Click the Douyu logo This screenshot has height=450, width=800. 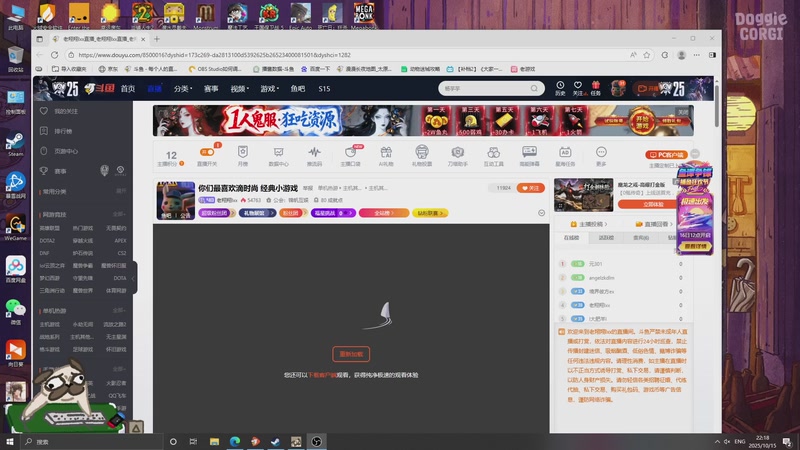pos(99,88)
